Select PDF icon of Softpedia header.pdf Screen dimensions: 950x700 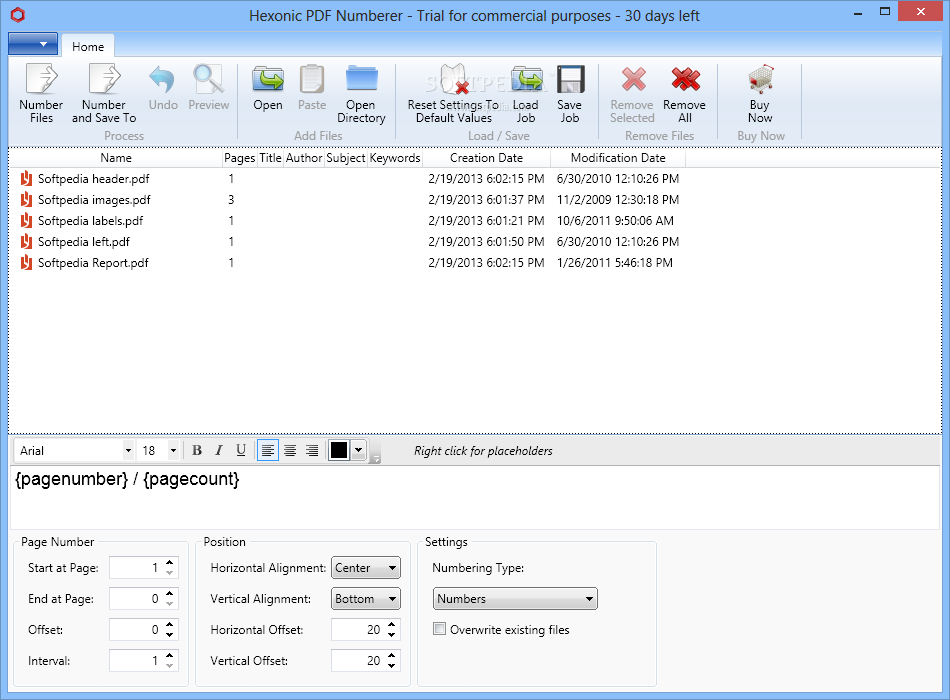pyautogui.click(x=26, y=178)
